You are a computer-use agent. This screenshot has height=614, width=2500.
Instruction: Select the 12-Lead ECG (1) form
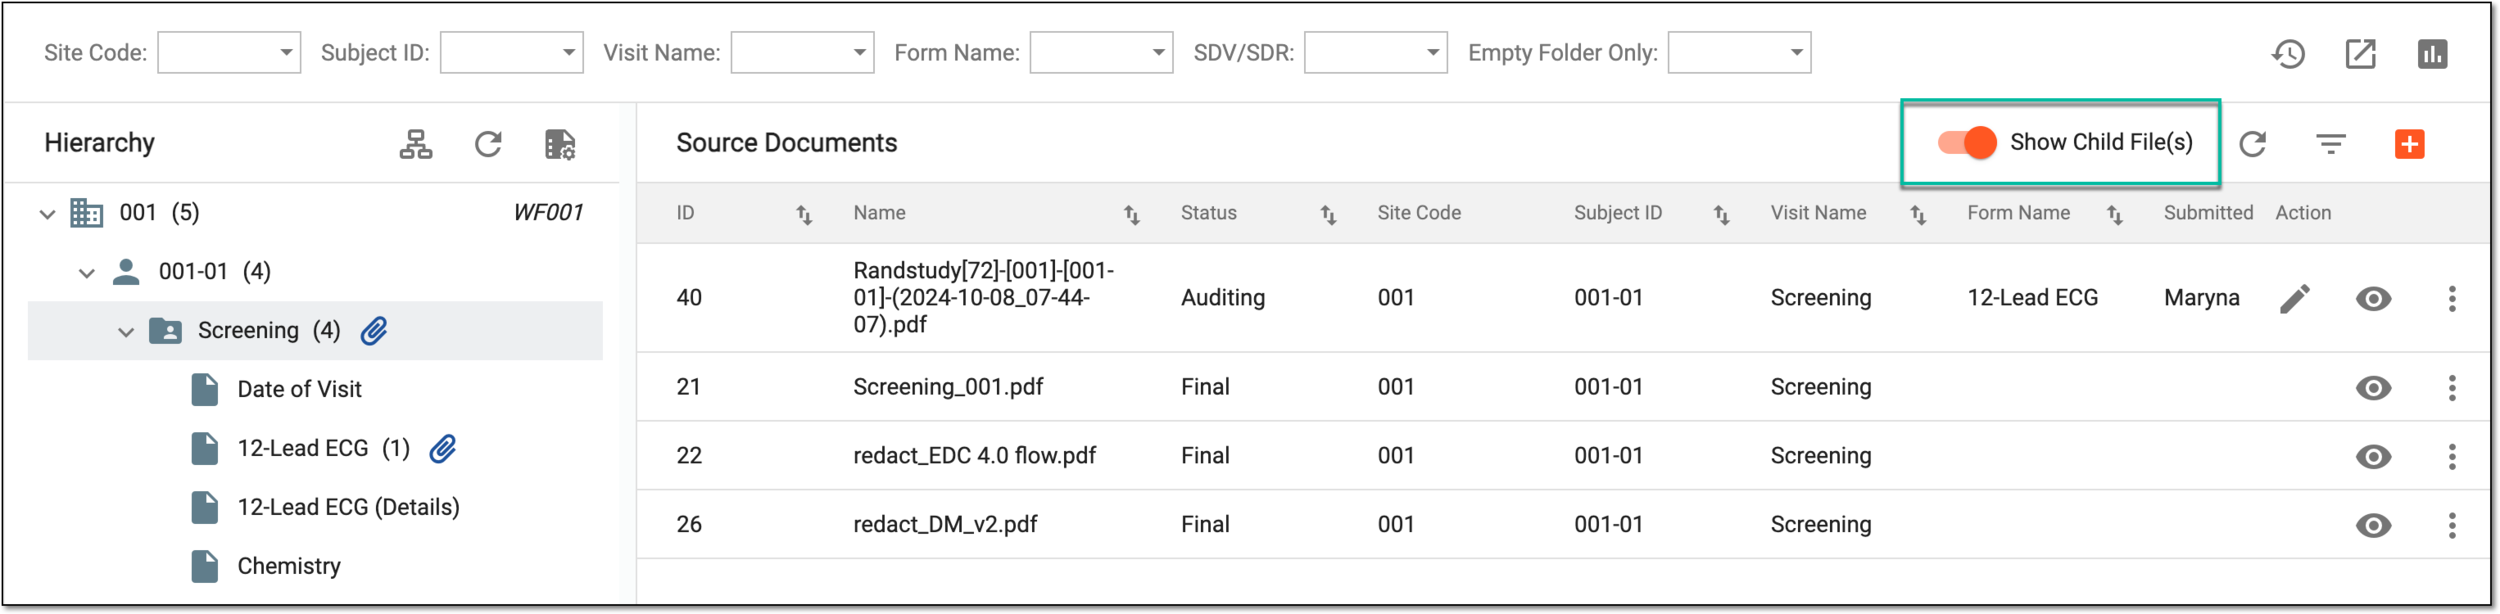click(x=323, y=448)
